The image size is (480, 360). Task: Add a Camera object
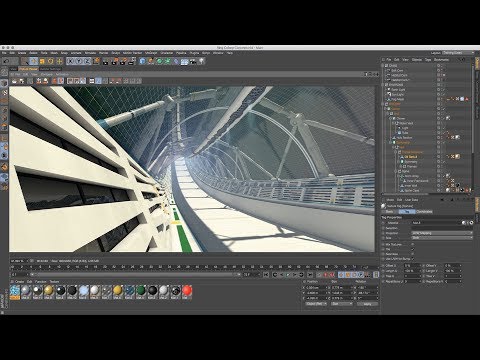click(193, 61)
